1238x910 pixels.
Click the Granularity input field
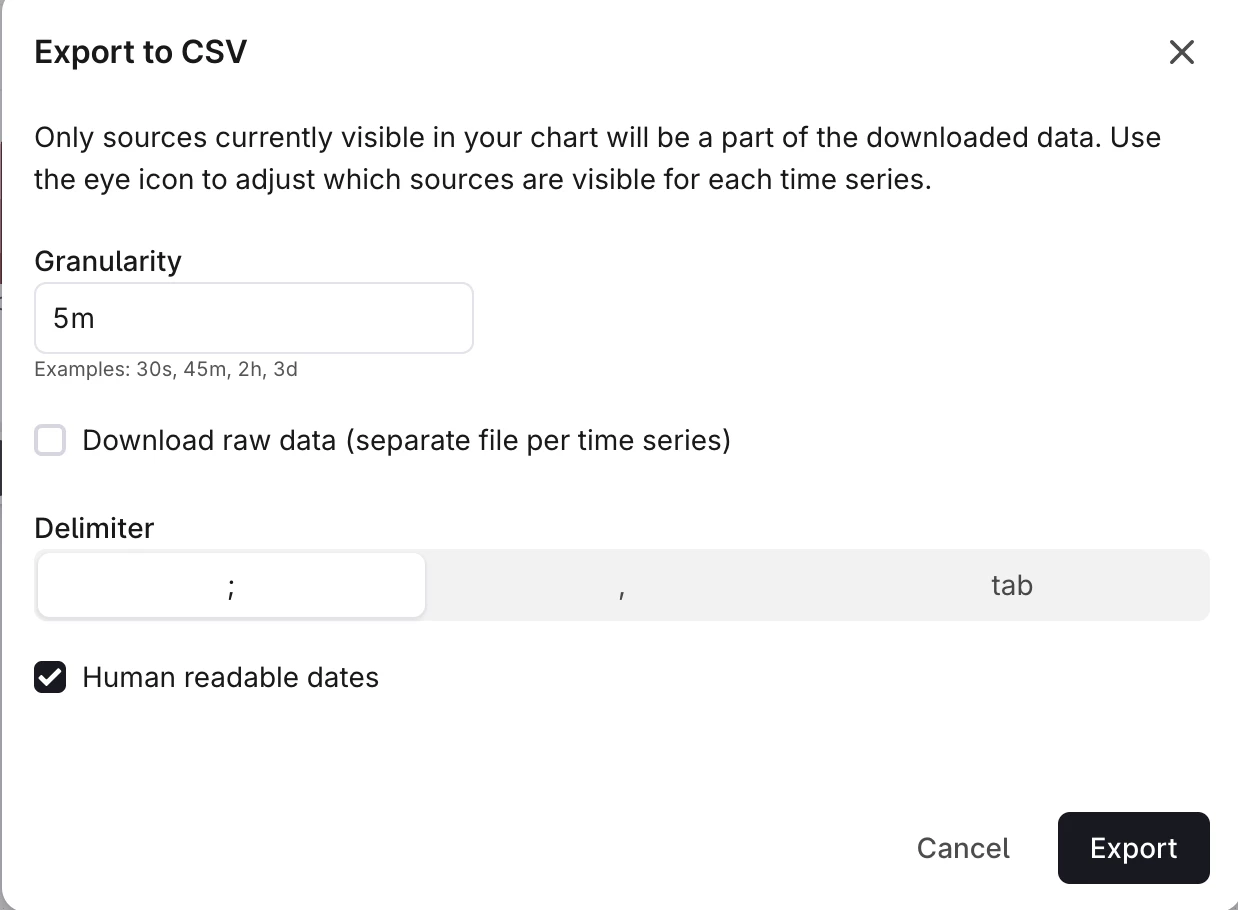pyautogui.click(x=253, y=318)
